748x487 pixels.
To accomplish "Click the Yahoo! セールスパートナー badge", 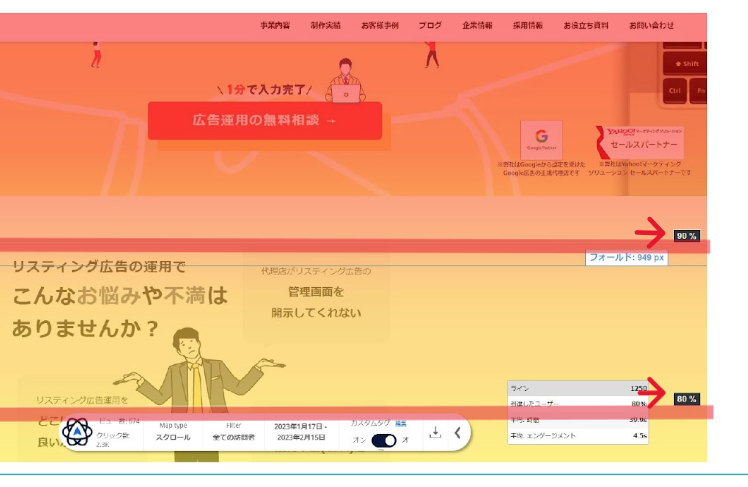I will point(640,142).
